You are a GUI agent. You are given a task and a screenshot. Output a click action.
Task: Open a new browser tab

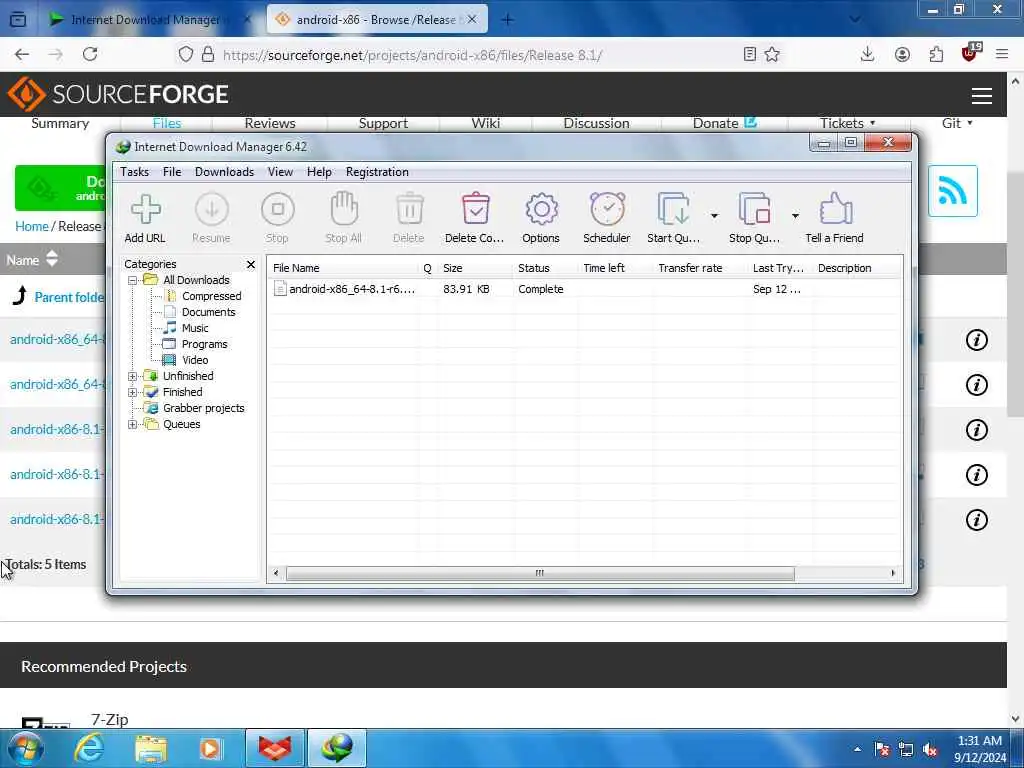pyautogui.click(x=507, y=20)
